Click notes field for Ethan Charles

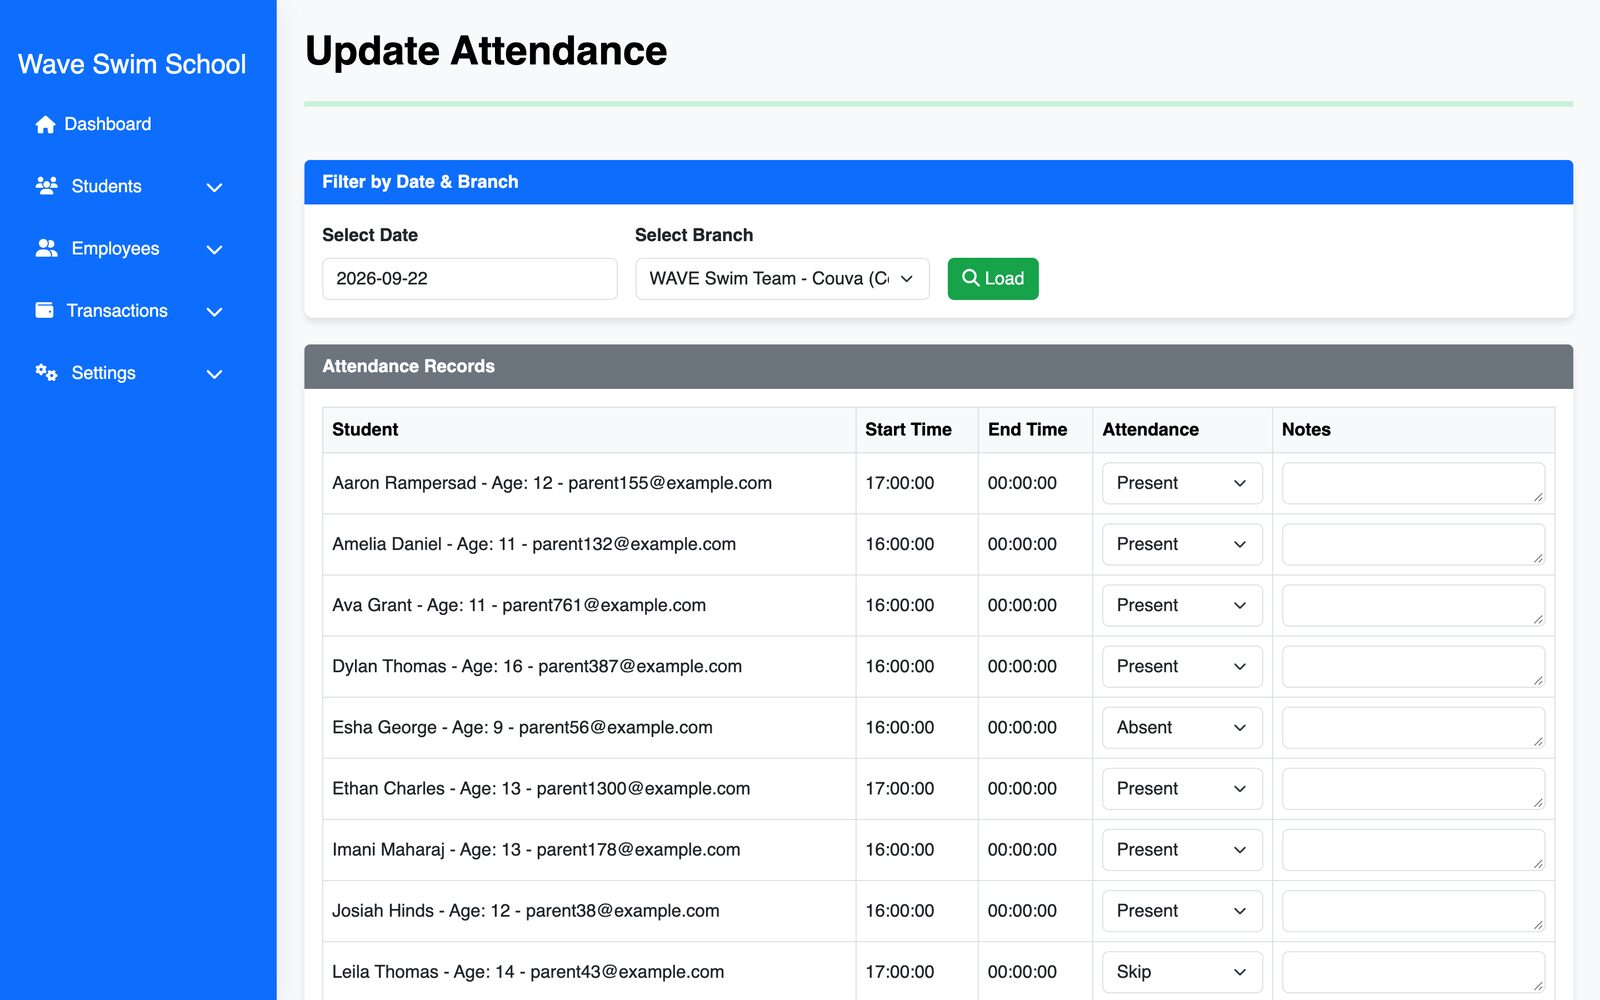click(x=1413, y=788)
